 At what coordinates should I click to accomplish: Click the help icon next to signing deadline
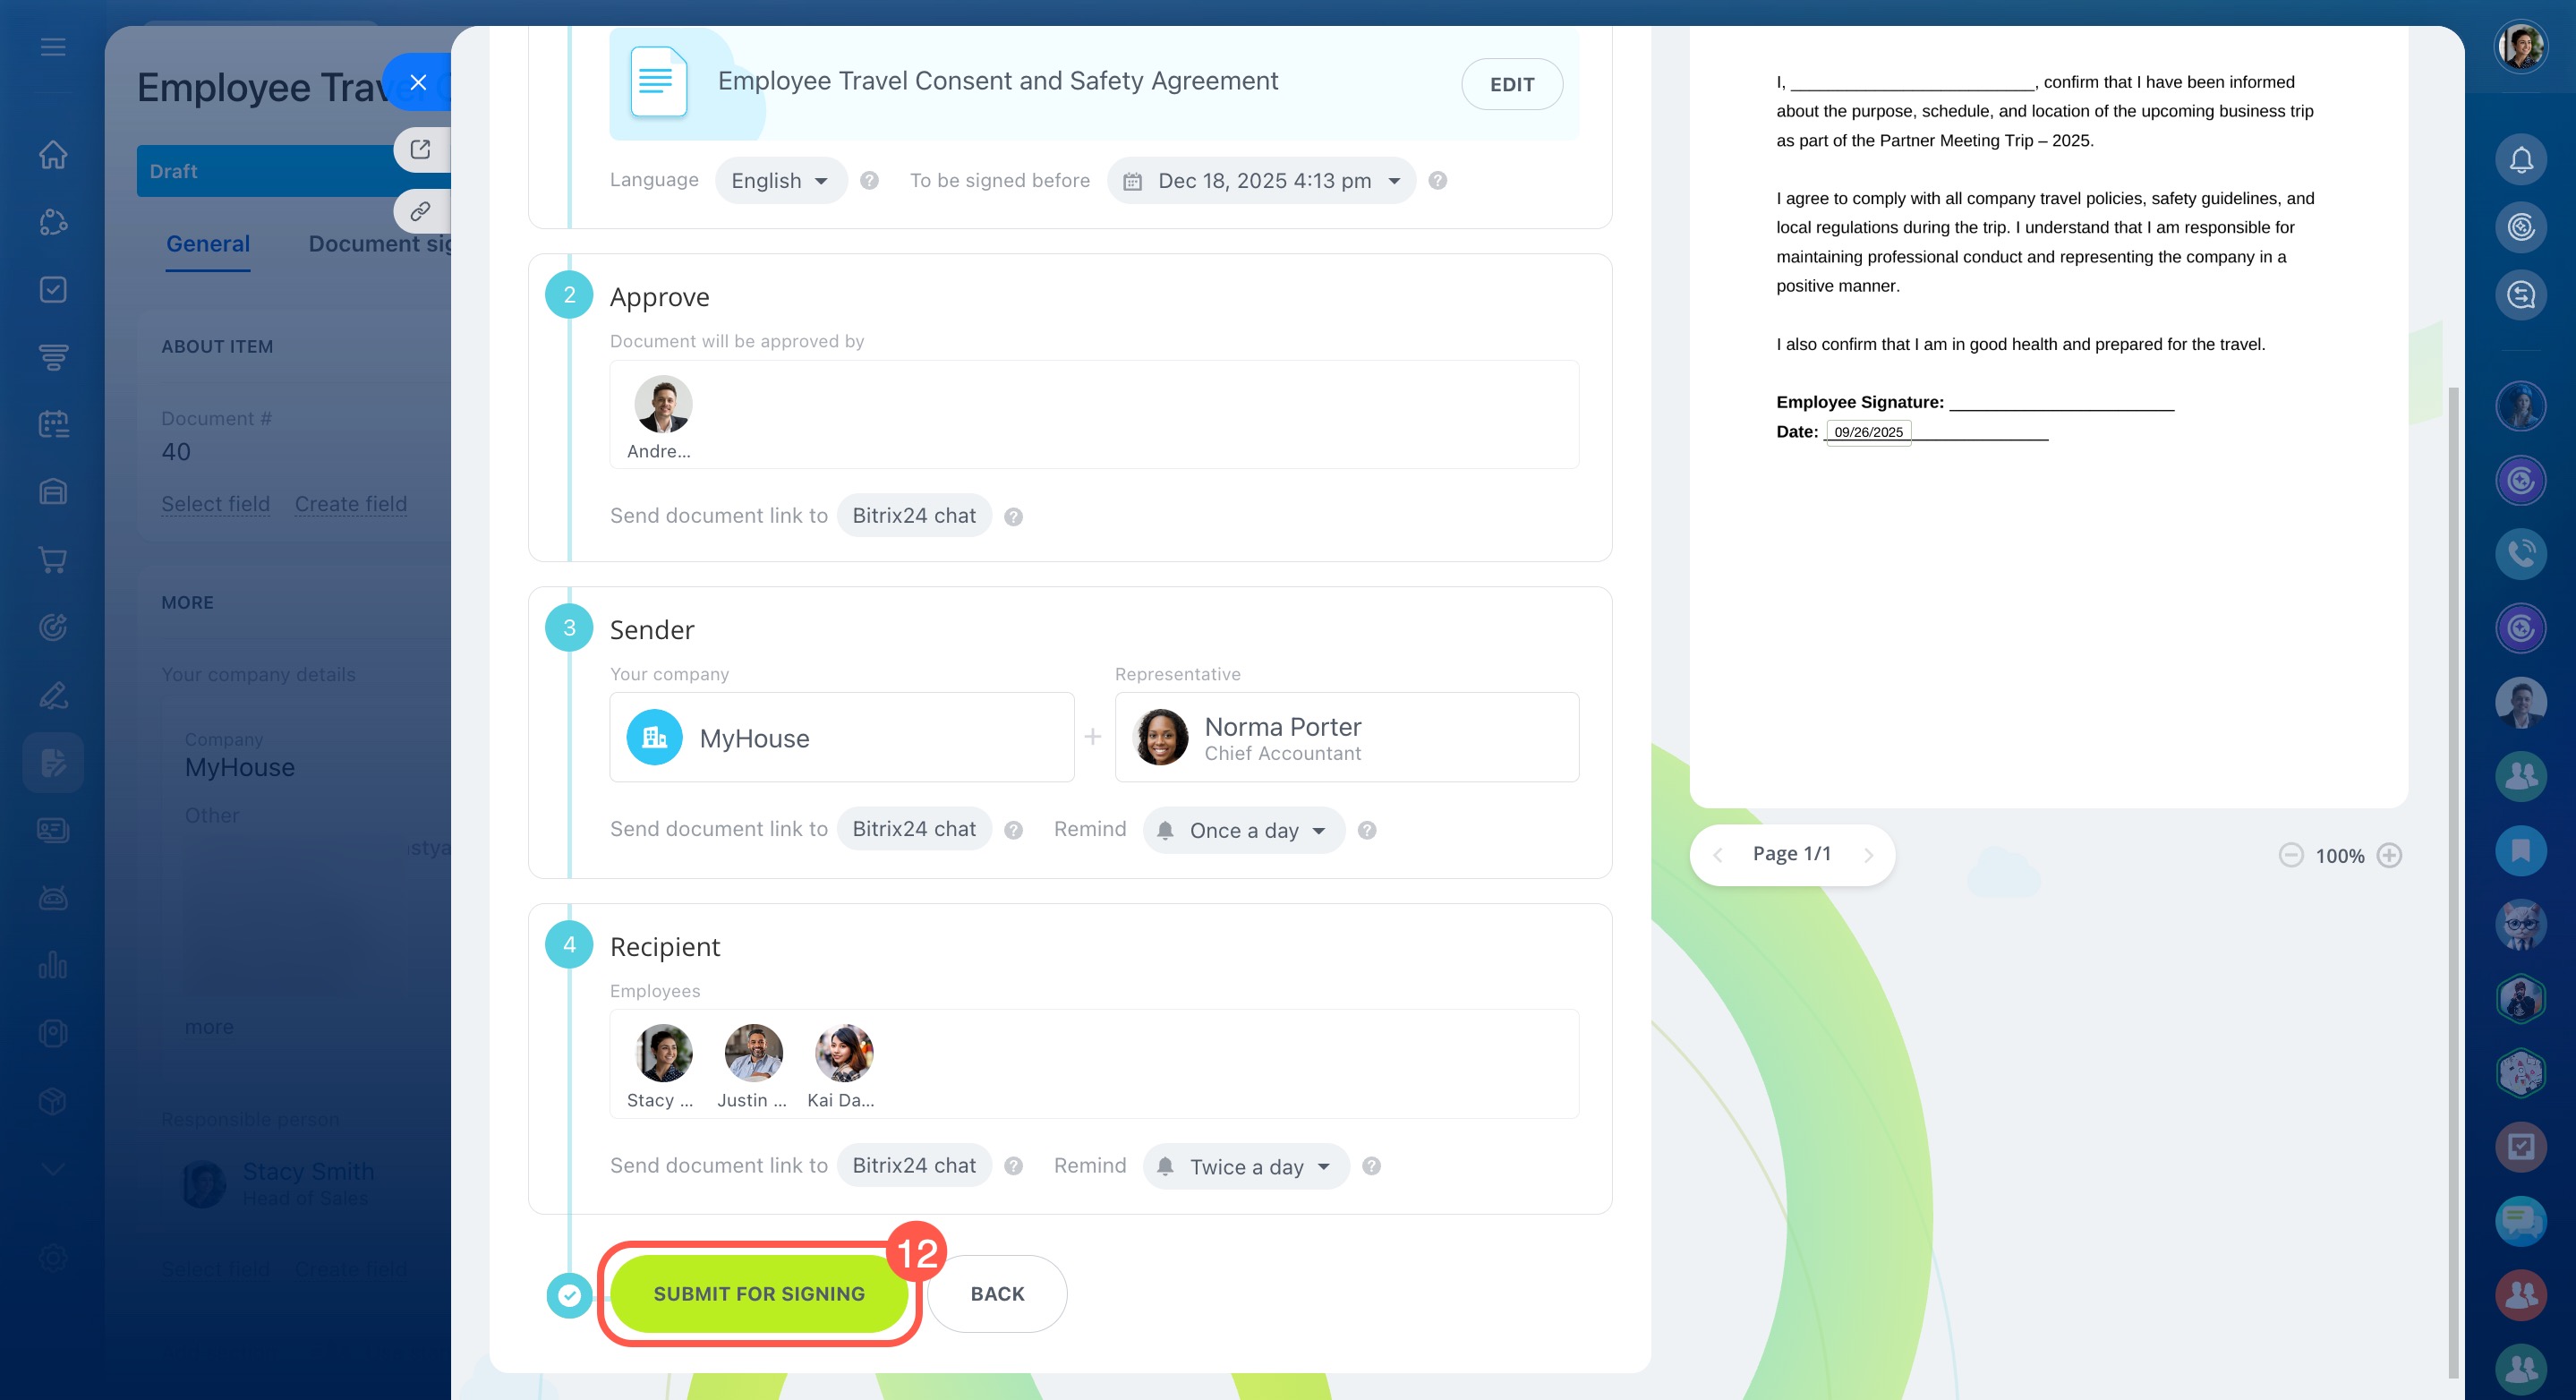click(1437, 181)
